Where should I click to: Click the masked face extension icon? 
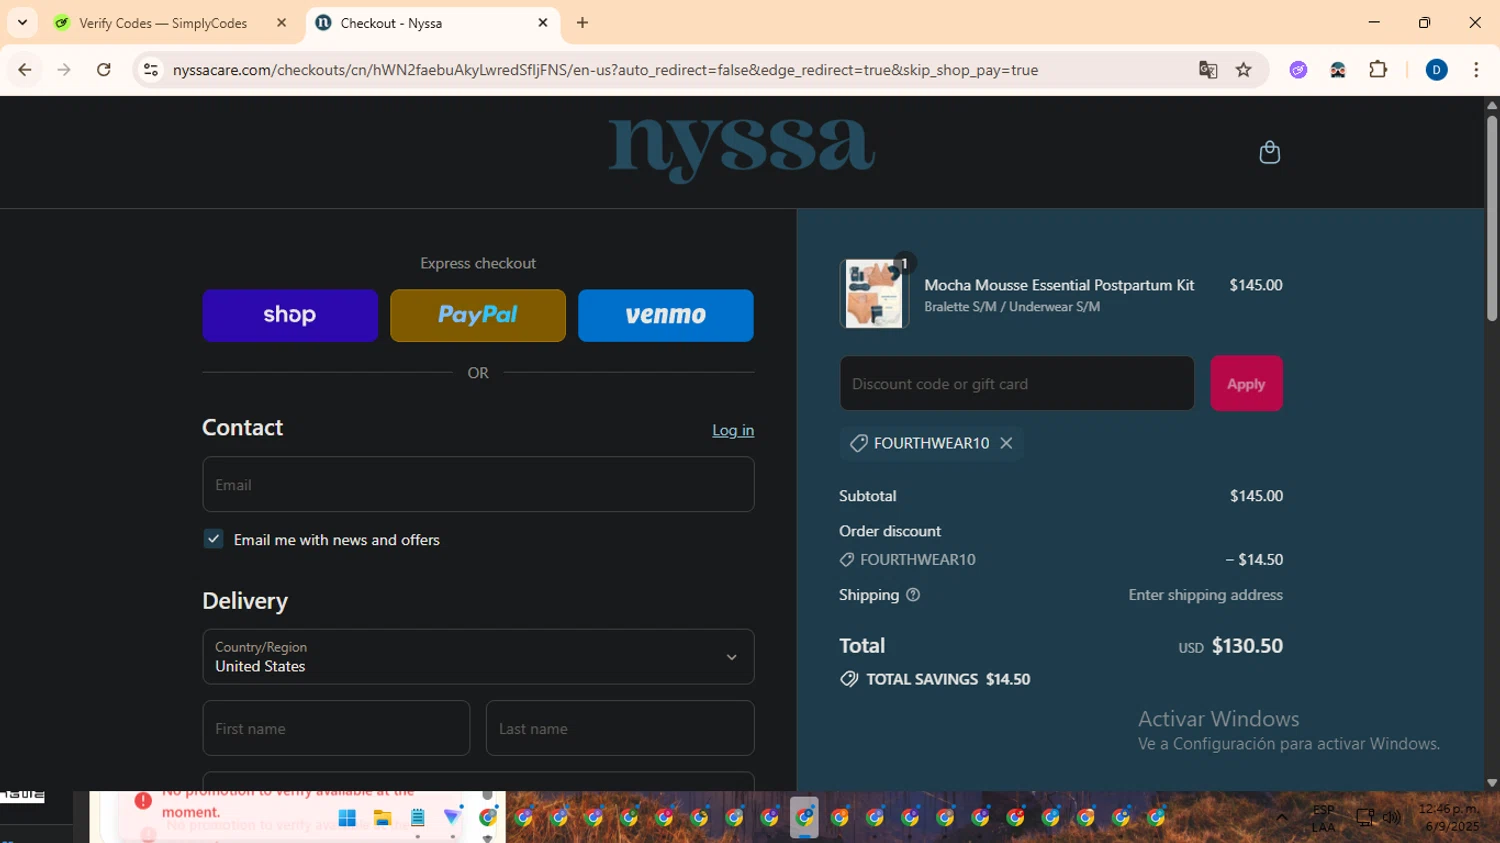[1338, 70]
